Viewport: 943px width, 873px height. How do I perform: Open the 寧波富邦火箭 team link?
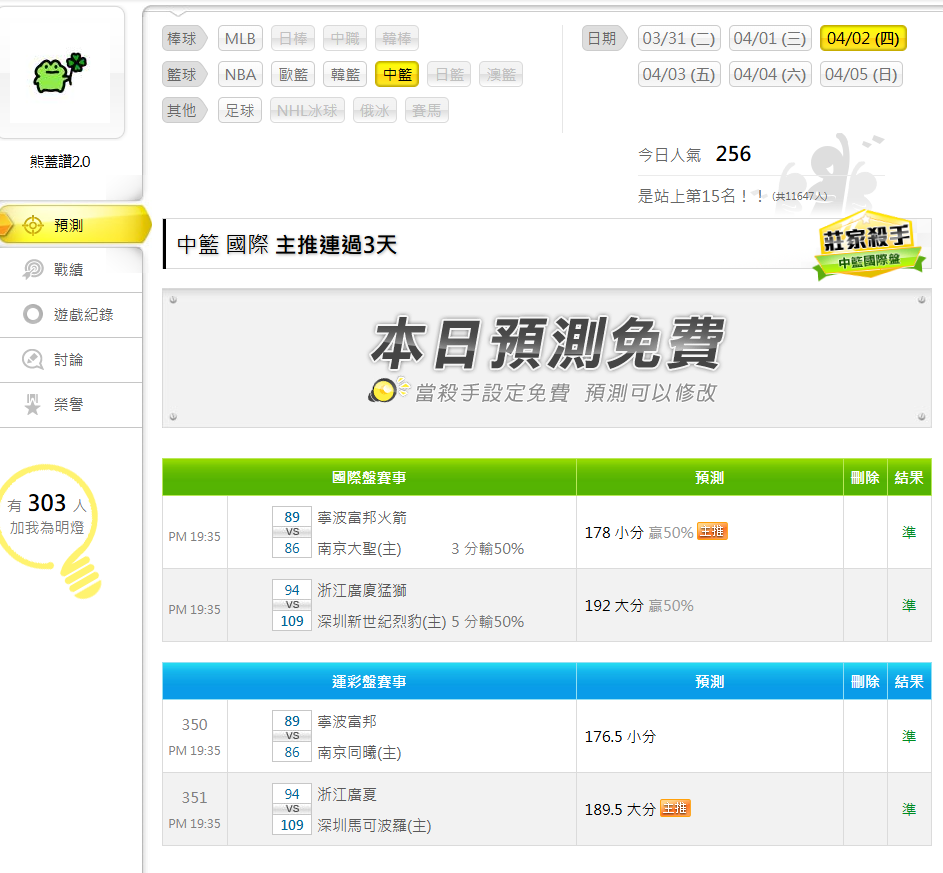[x=362, y=517]
